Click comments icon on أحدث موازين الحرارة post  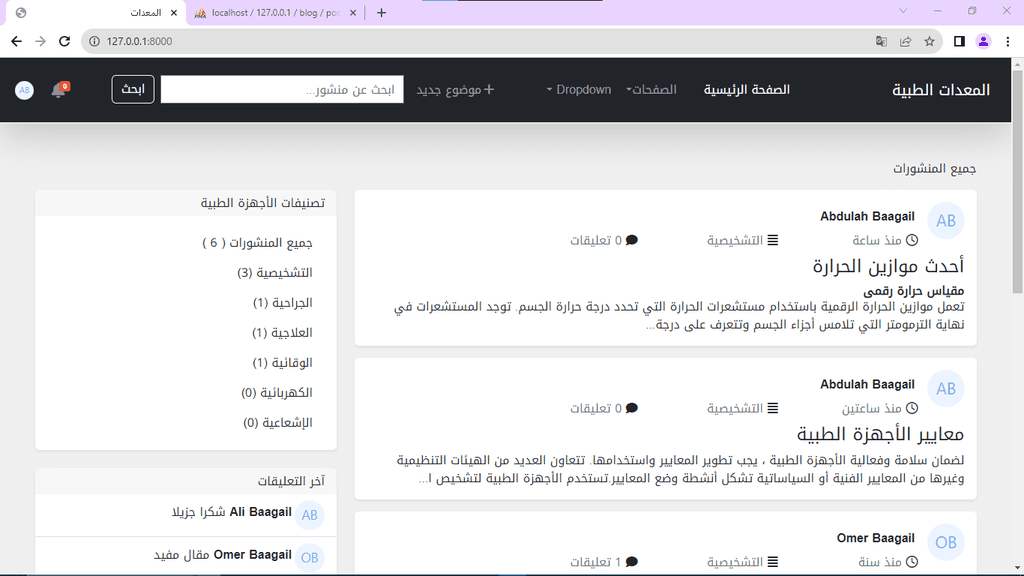632,240
